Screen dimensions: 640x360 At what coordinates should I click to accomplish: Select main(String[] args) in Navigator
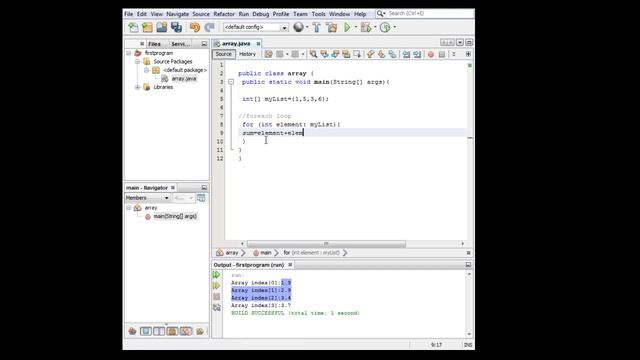click(x=175, y=216)
